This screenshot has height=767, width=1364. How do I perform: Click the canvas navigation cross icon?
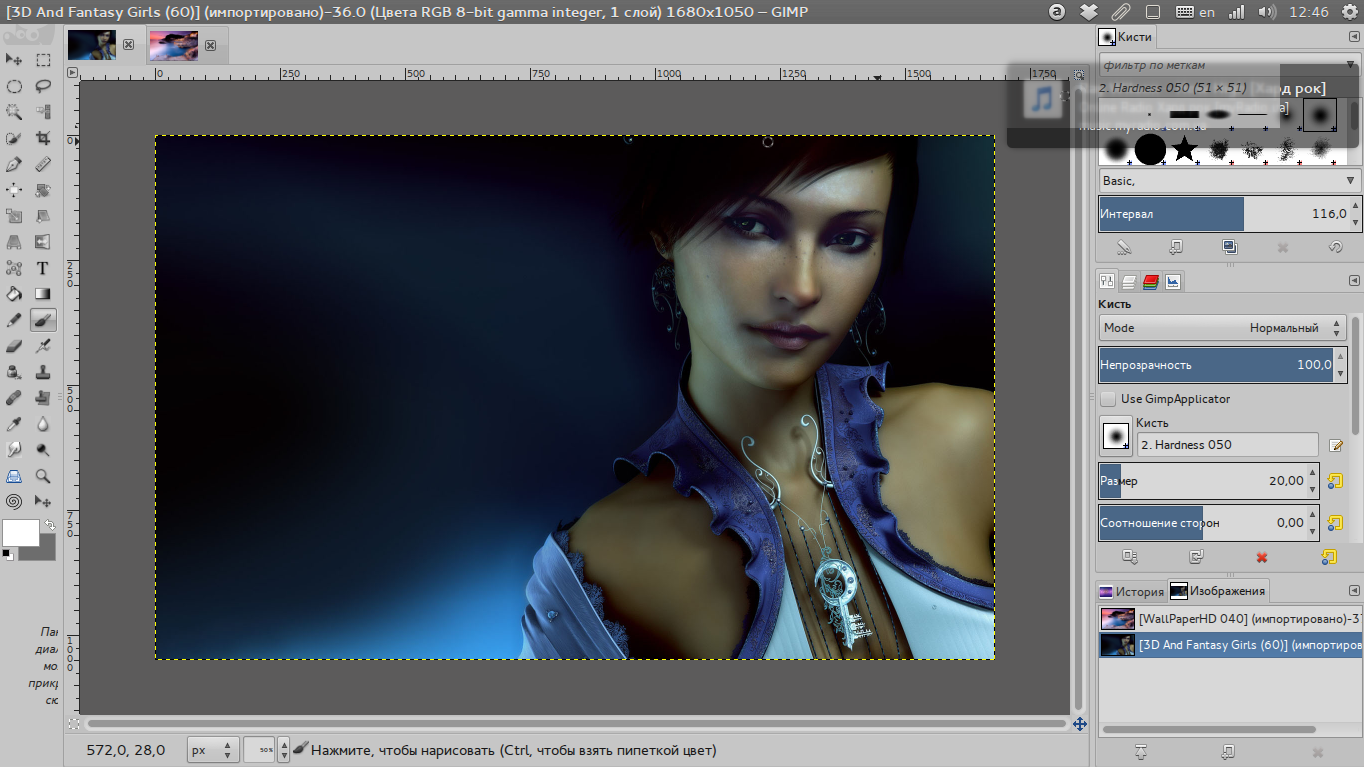[x=1080, y=724]
